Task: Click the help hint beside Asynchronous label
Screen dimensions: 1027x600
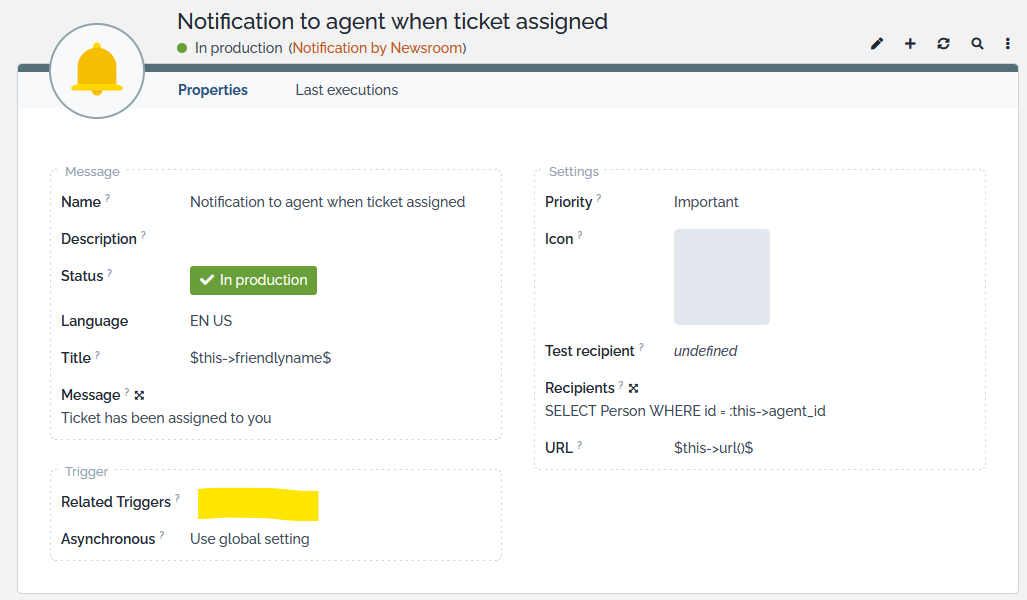Action: click(162, 535)
